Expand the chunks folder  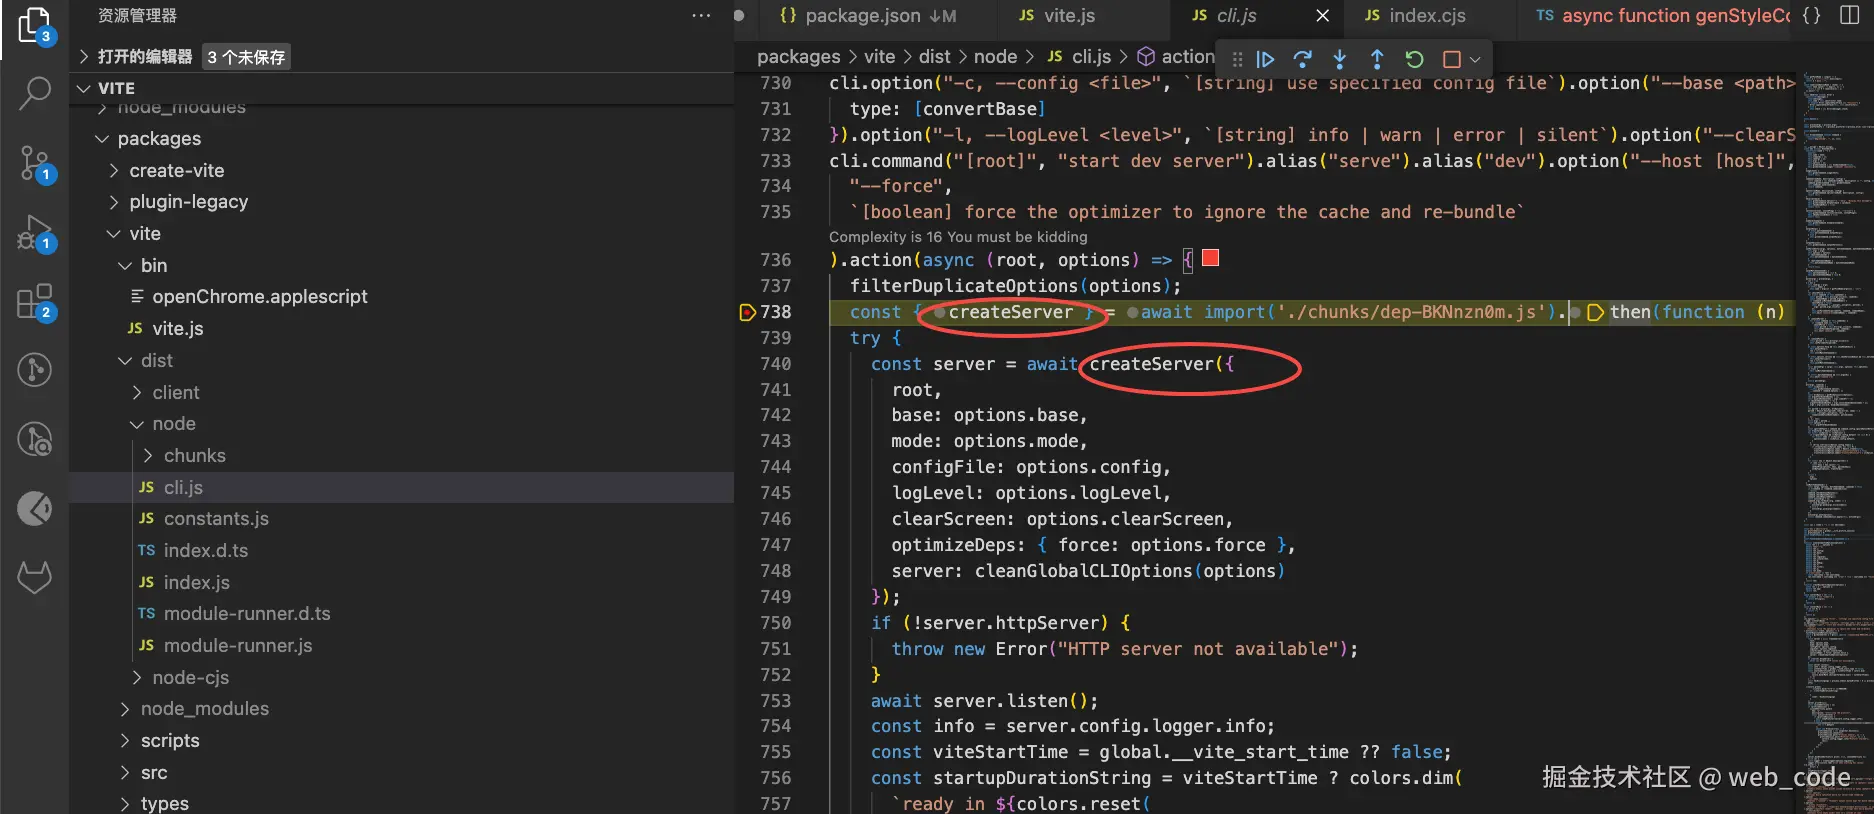point(194,455)
